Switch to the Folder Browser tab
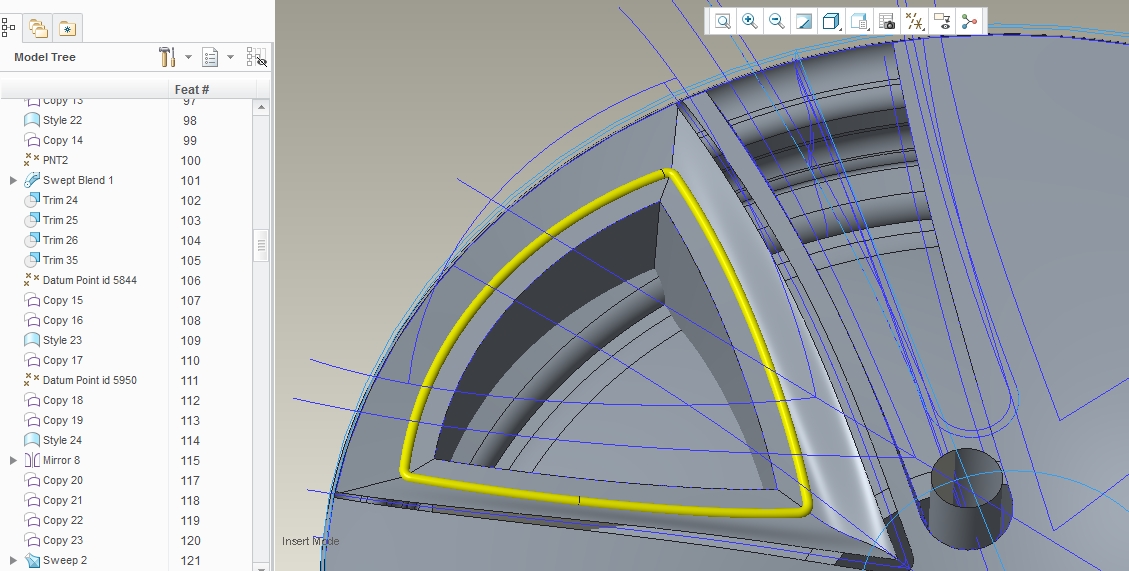 (x=37, y=28)
